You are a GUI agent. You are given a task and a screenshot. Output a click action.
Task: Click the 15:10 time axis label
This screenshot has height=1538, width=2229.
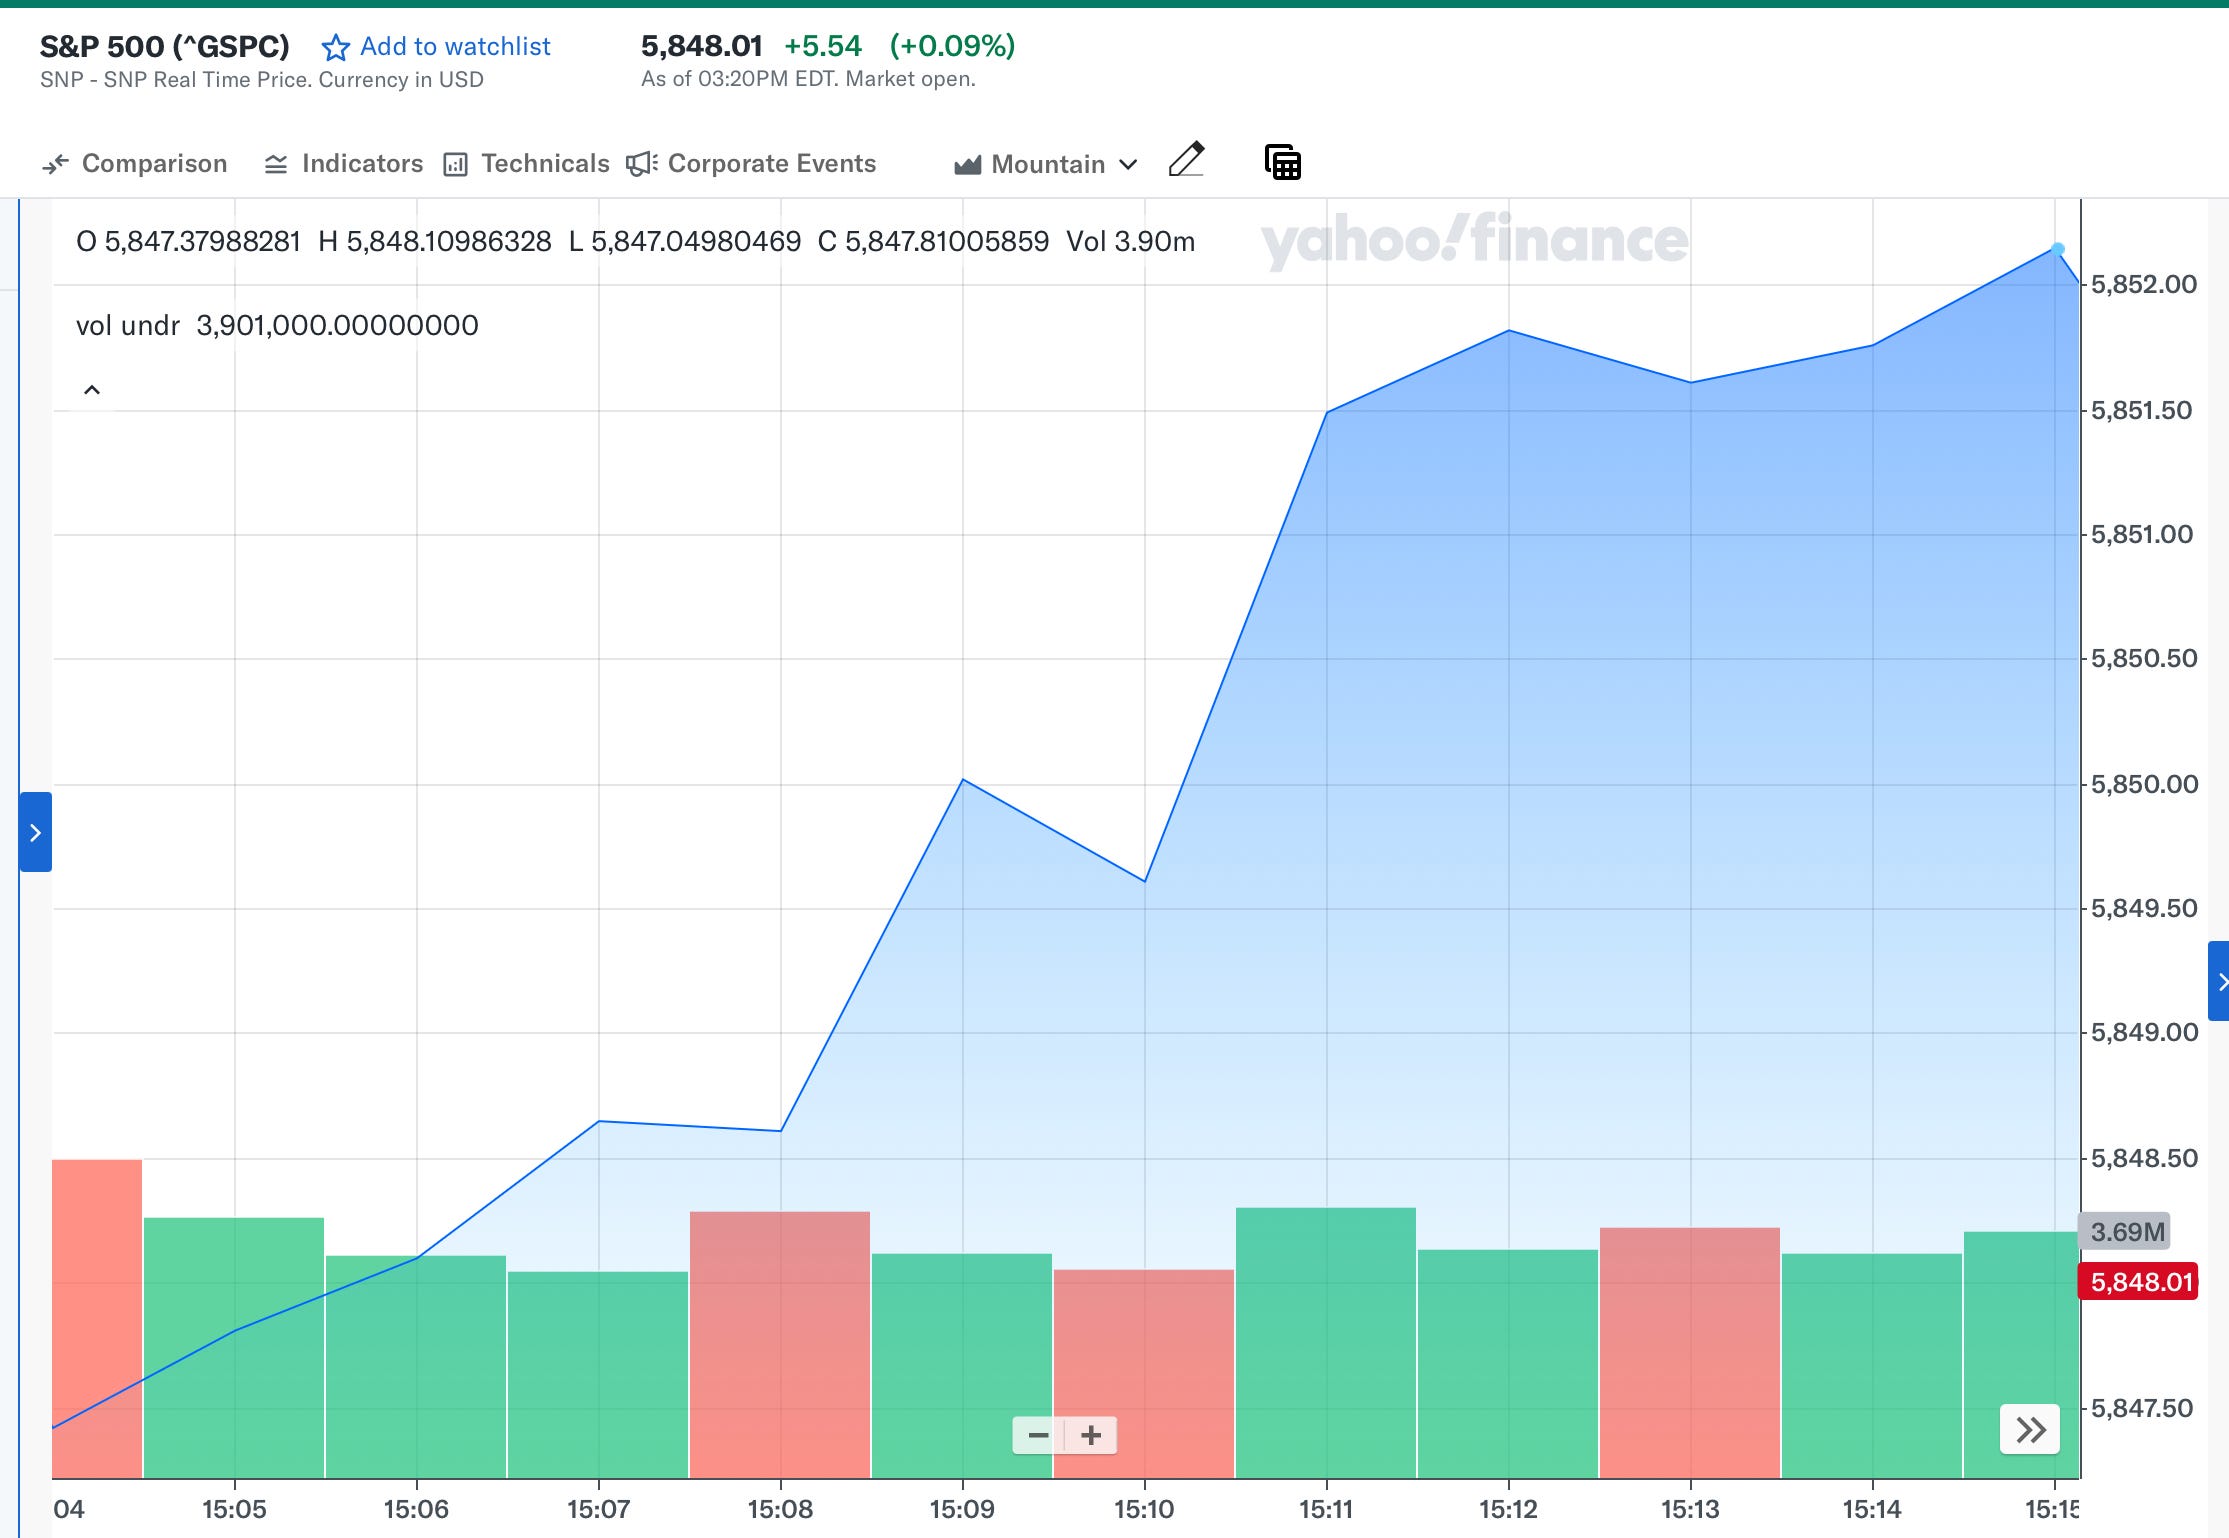coord(1144,1509)
